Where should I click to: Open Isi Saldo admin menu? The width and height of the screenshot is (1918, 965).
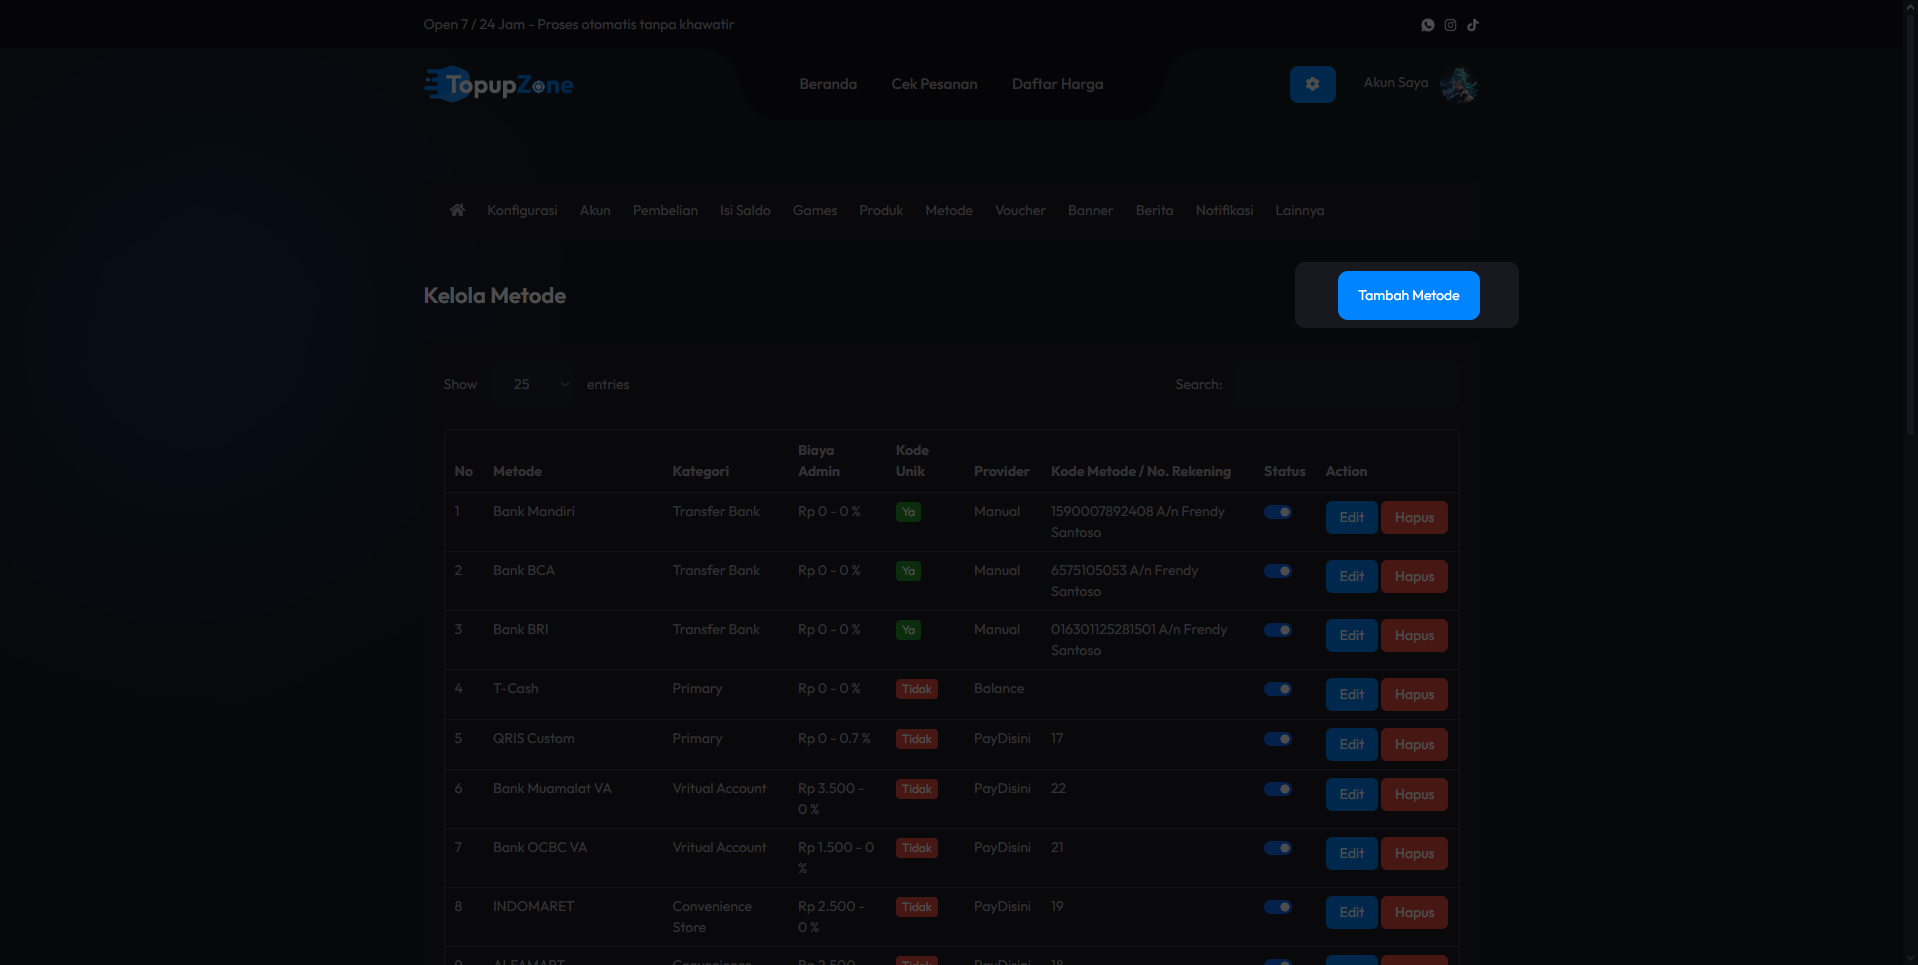pos(745,210)
